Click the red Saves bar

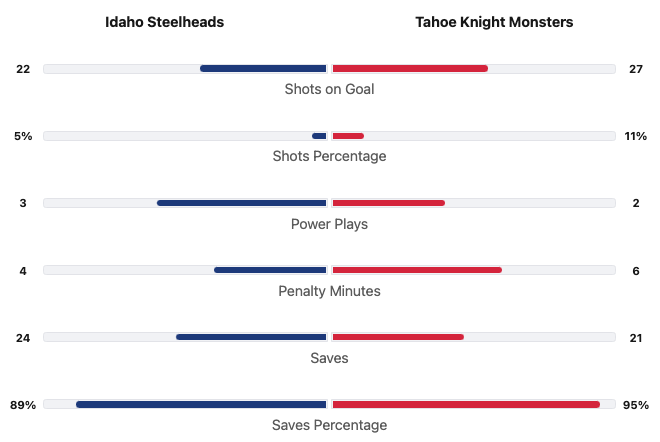[398, 337]
